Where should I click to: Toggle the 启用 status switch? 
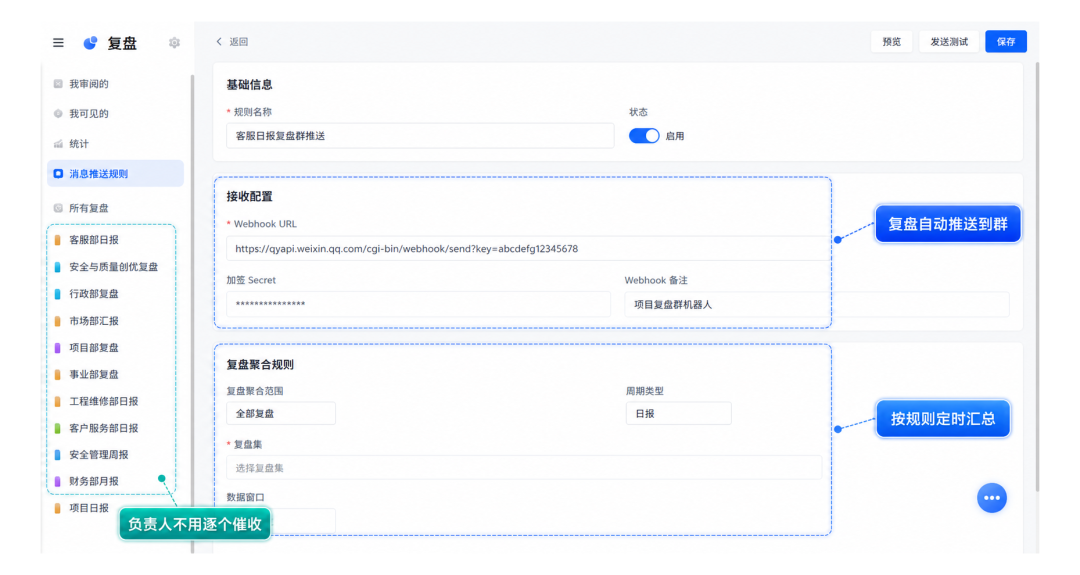coord(644,136)
